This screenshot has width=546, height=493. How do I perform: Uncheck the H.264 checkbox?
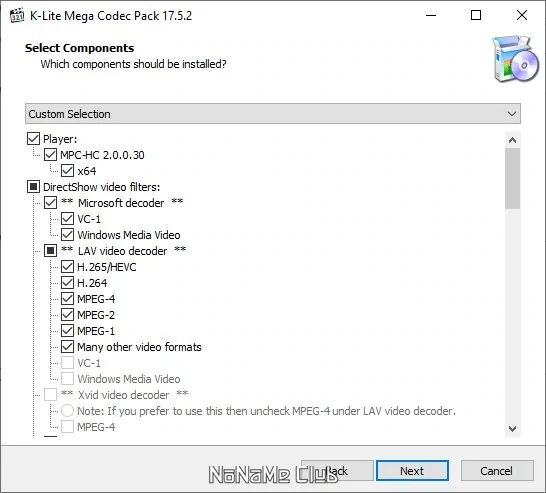point(67,283)
